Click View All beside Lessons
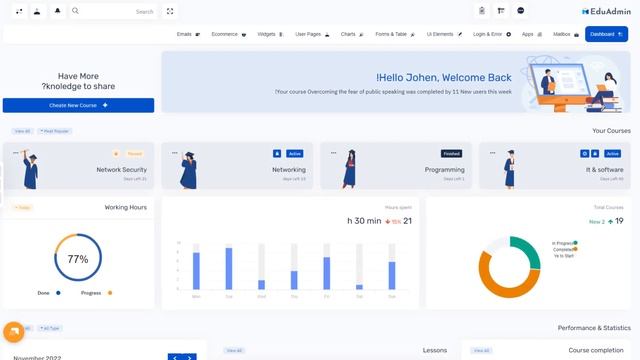The width and height of the screenshot is (640, 360). coord(234,351)
